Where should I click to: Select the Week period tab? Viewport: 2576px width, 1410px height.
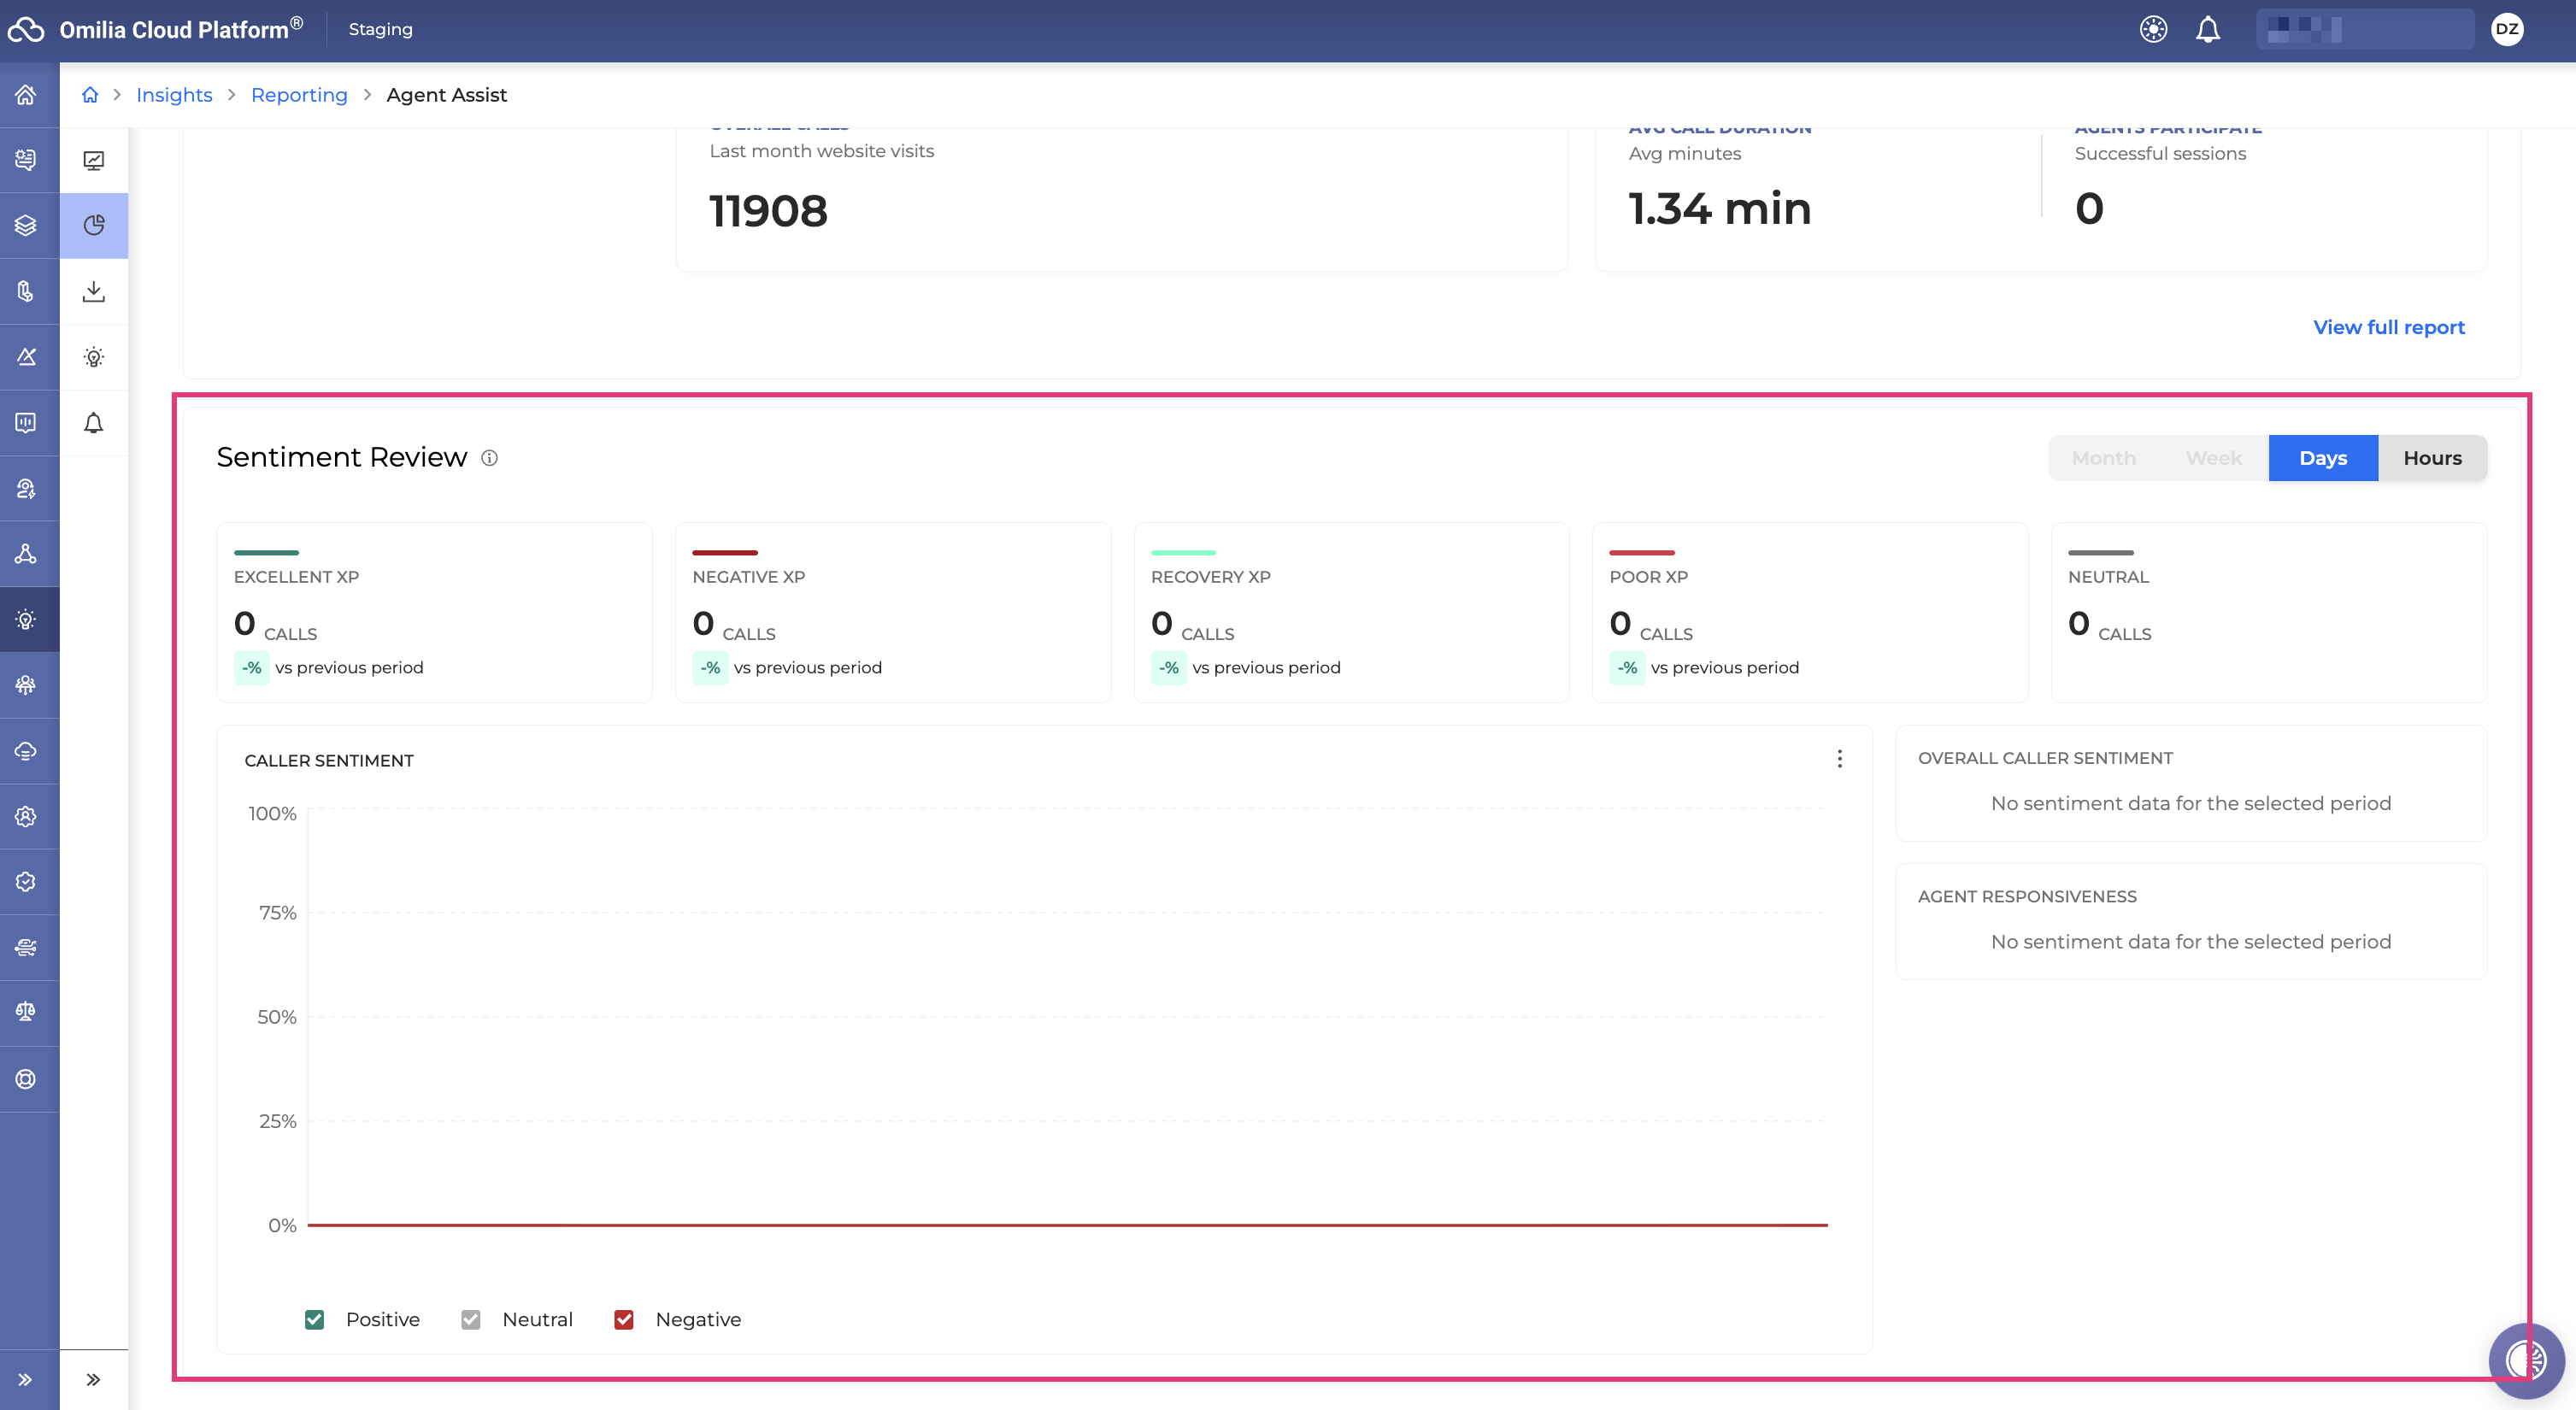click(2214, 458)
